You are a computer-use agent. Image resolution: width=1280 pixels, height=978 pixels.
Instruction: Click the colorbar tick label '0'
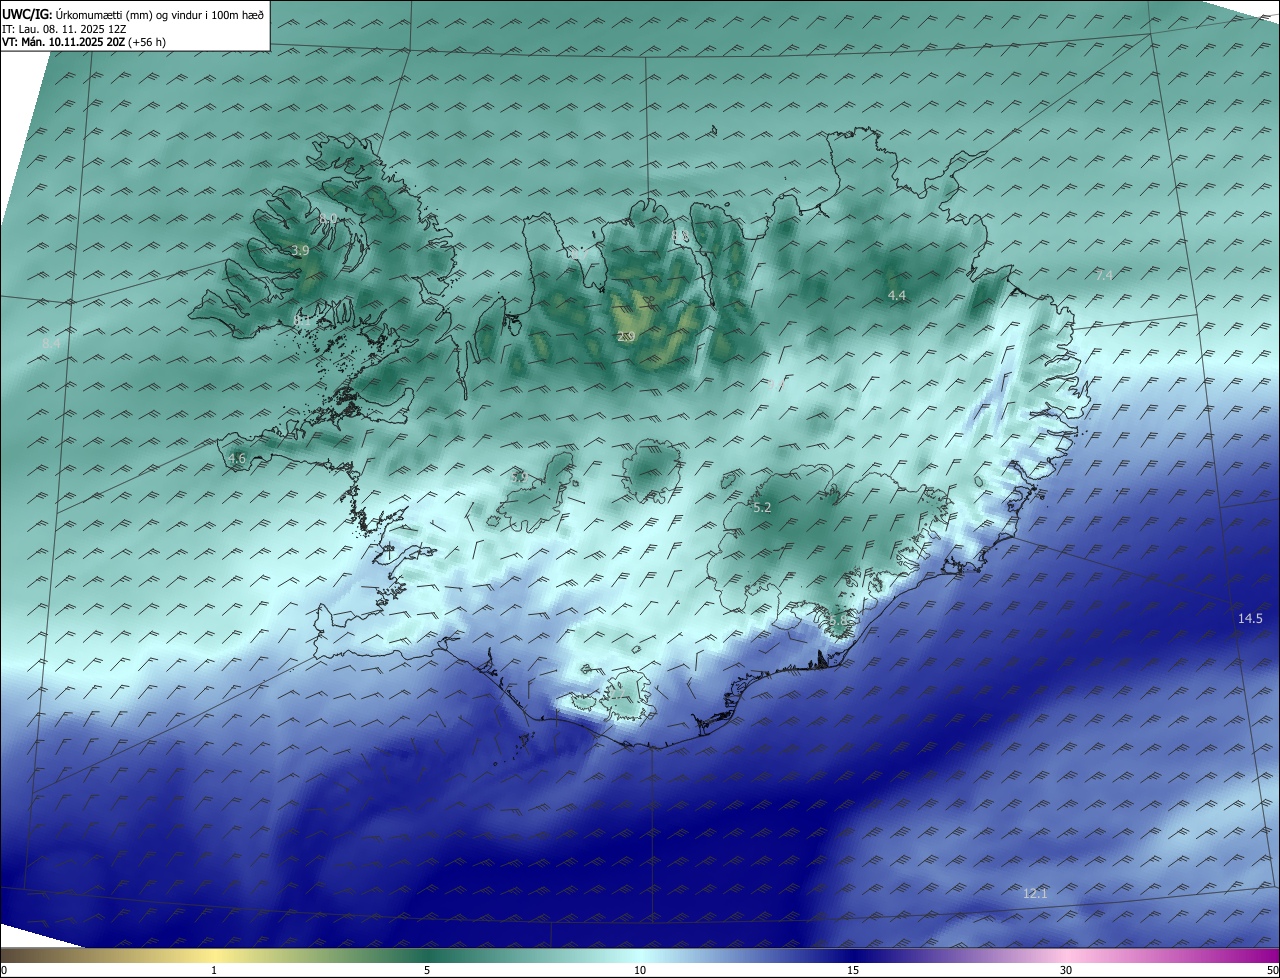4,970
